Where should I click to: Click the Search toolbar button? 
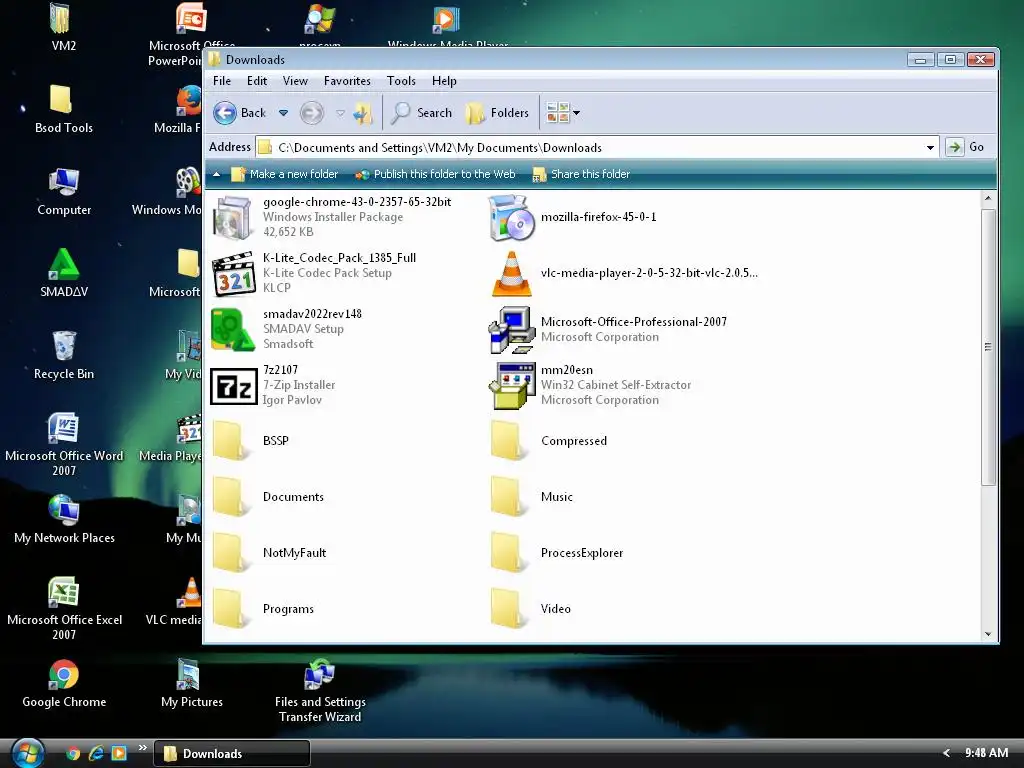tap(421, 113)
